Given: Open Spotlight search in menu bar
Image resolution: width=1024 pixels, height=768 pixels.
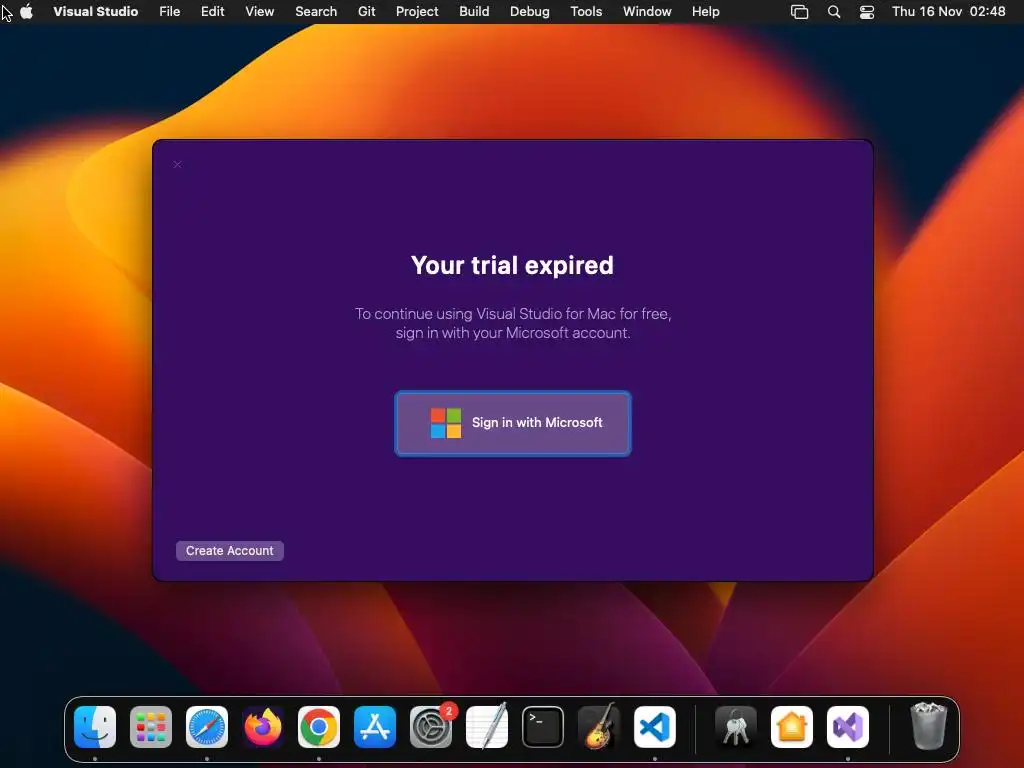Looking at the screenshot, I should coord(834,12).
